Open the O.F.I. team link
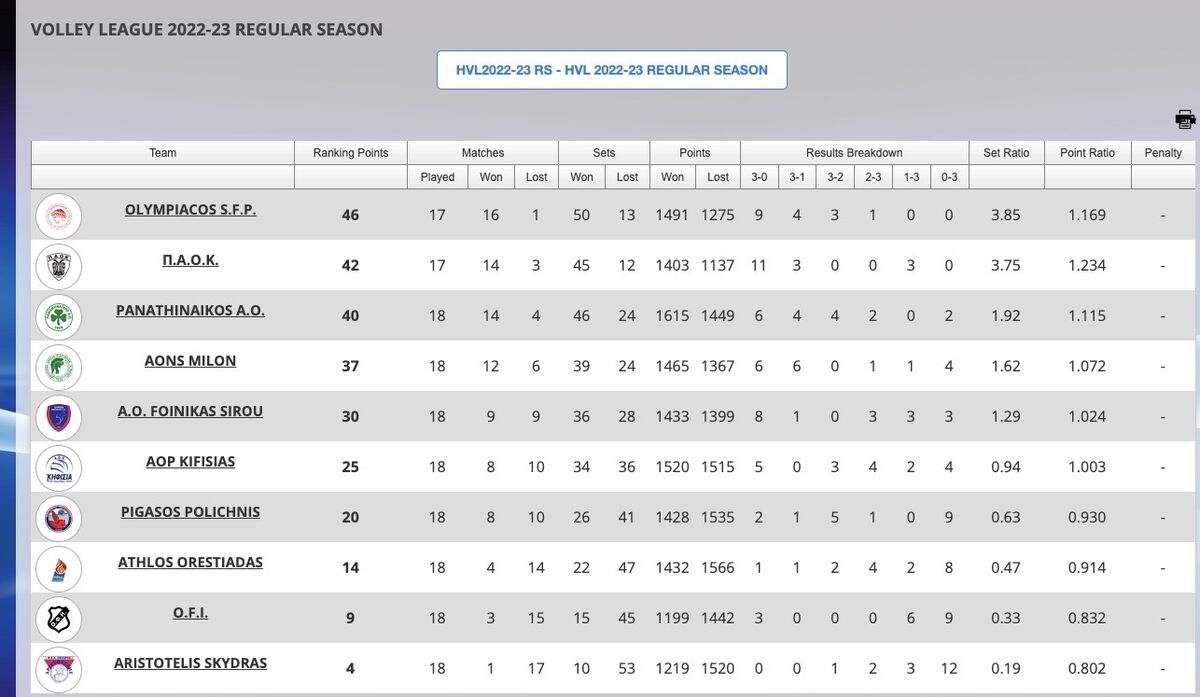Viewport: 1200px width, 697px height. click(x=190, y=612)
